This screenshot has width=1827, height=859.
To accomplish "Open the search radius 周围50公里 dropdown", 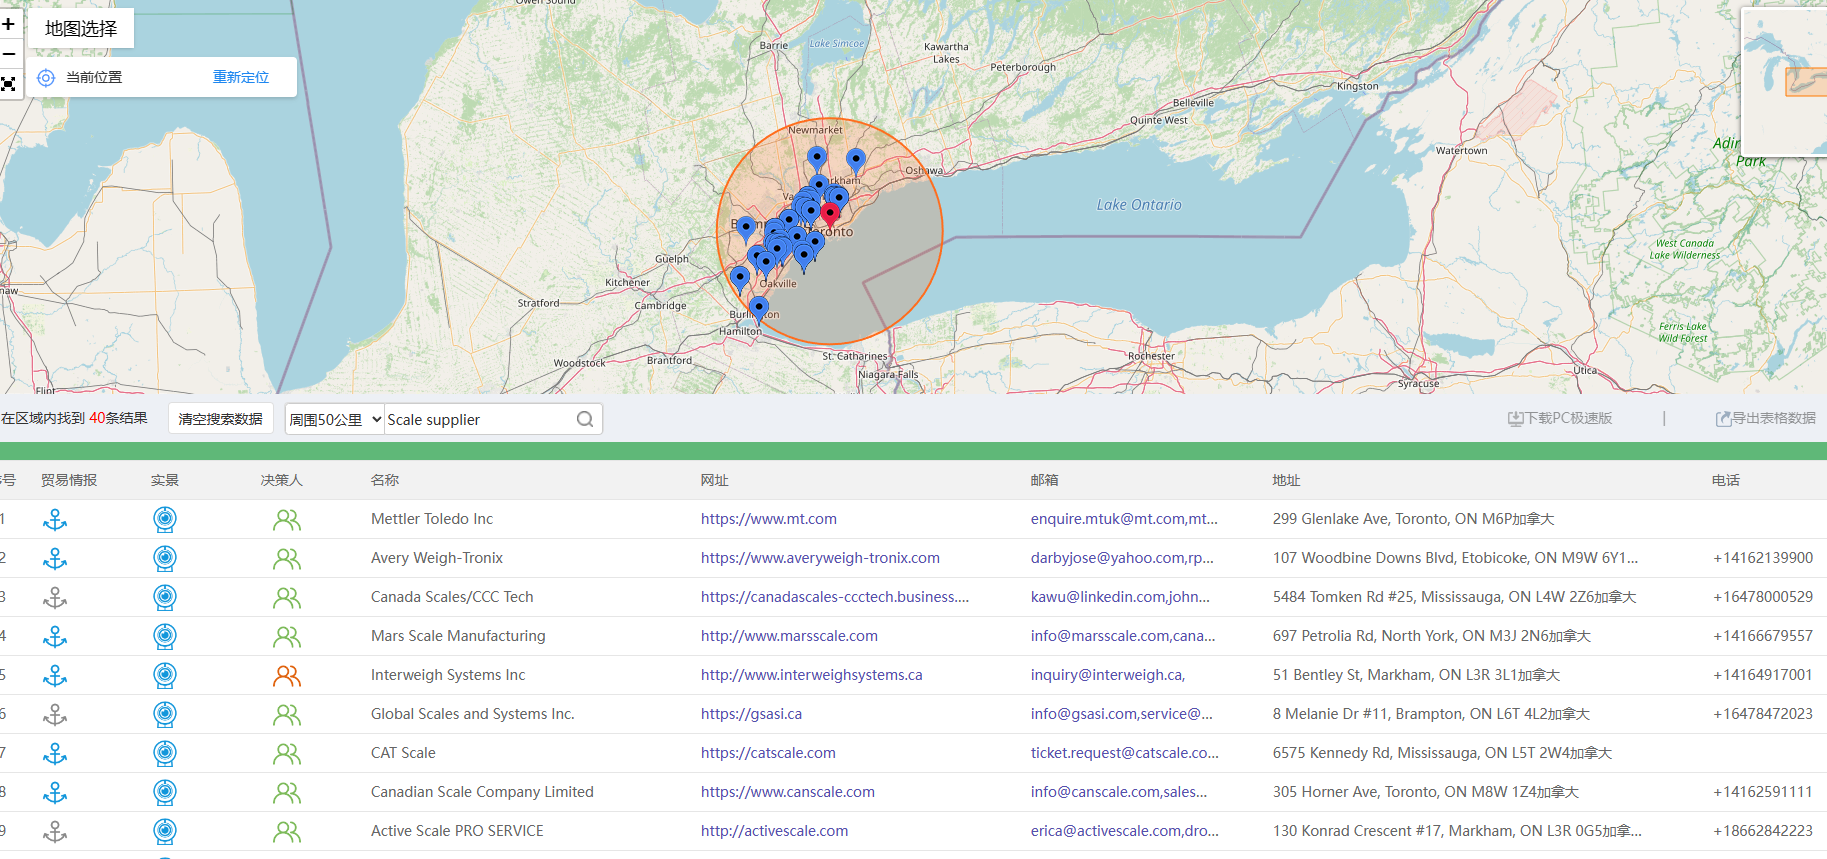I will click(x=335, y=419).
